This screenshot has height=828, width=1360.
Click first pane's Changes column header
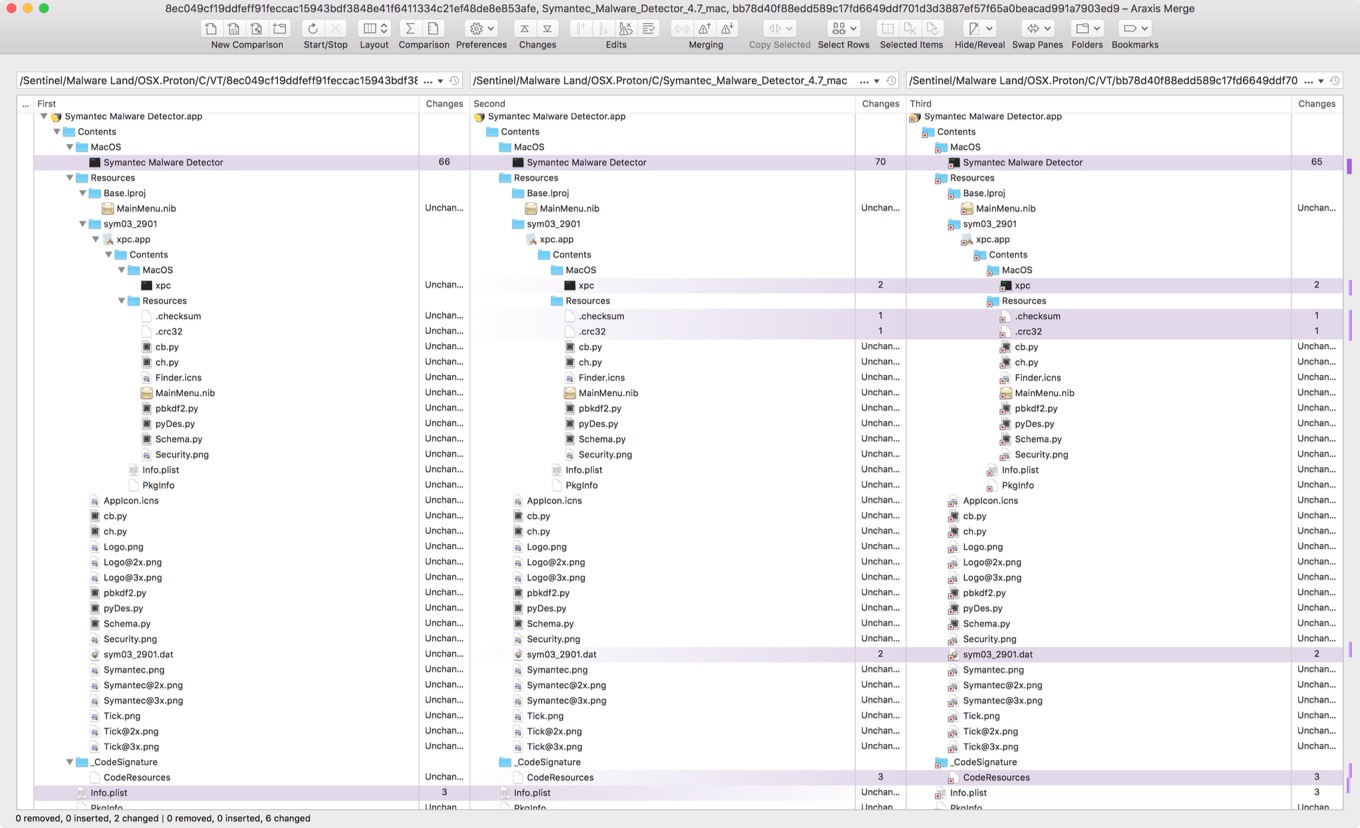tap(444, 103)
